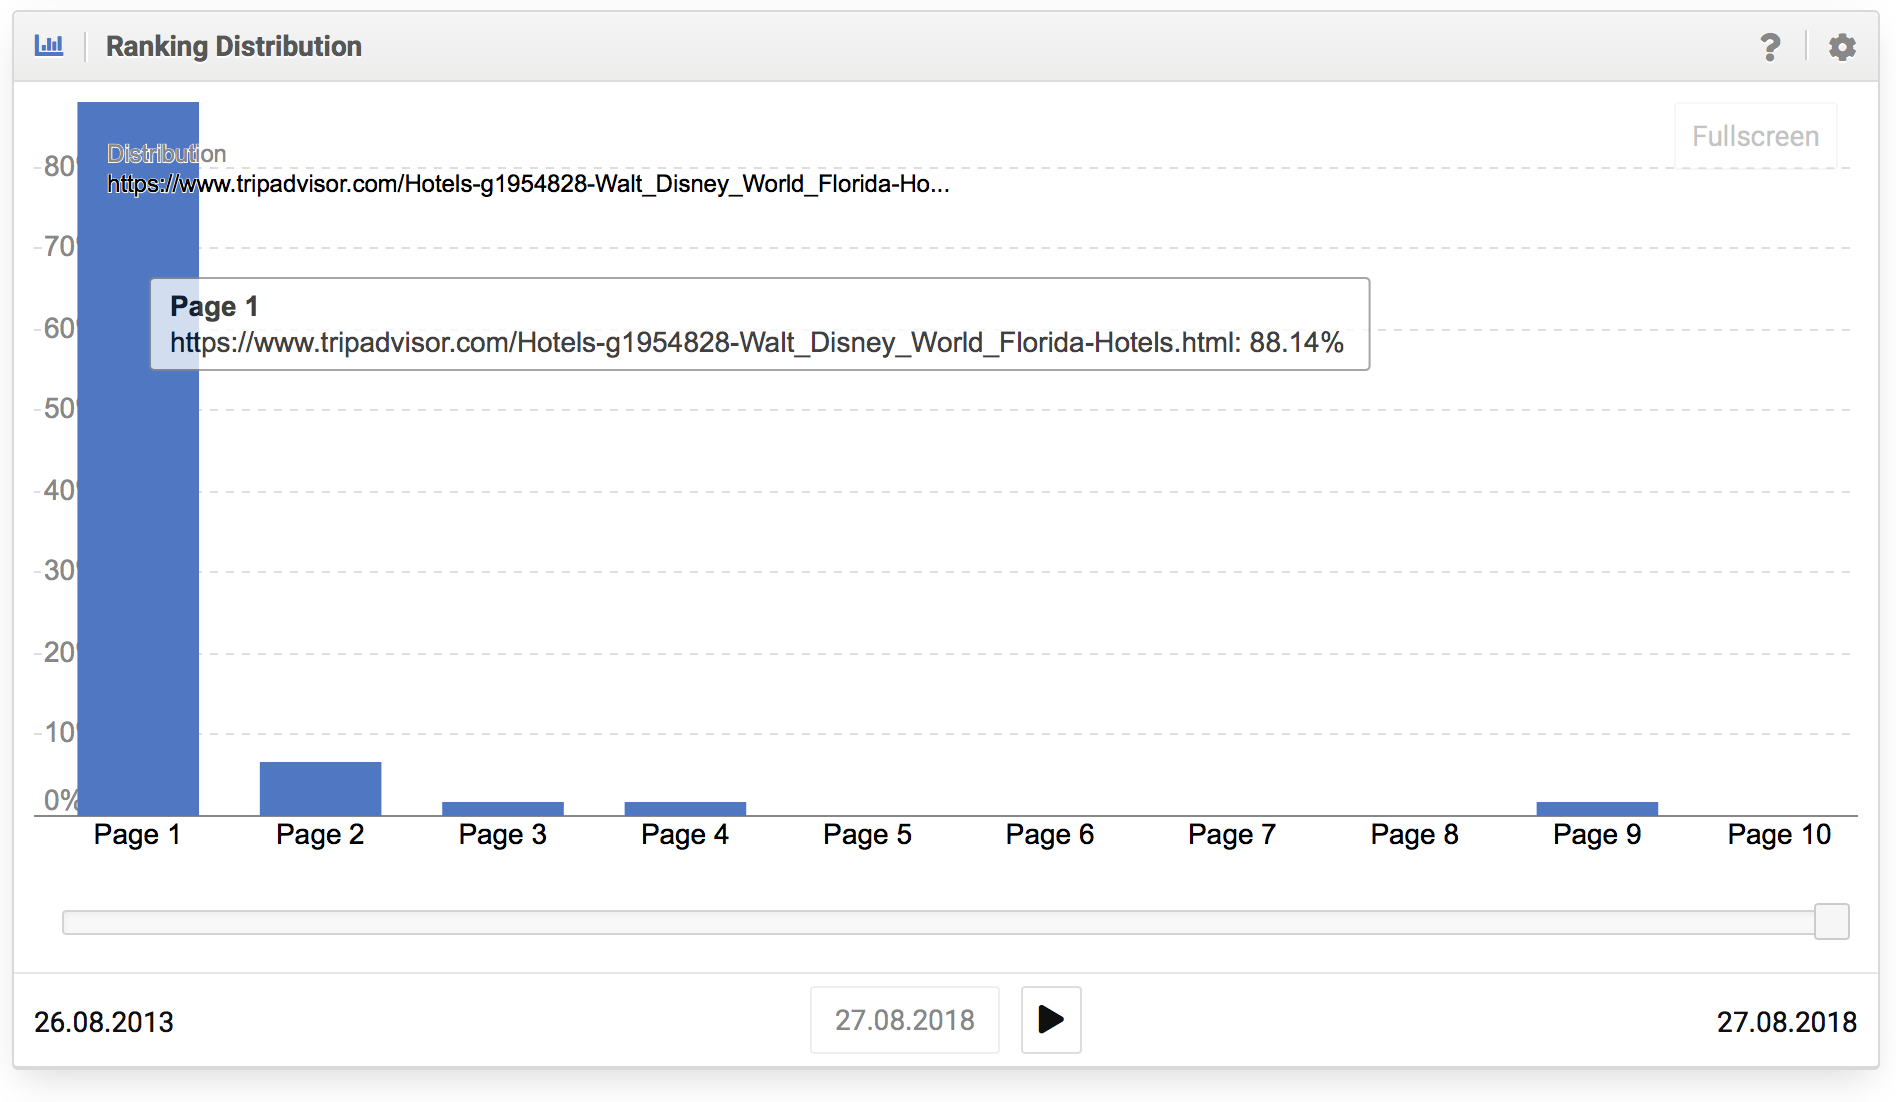Click the Distribution legend URL entry

tap(528, 184)
